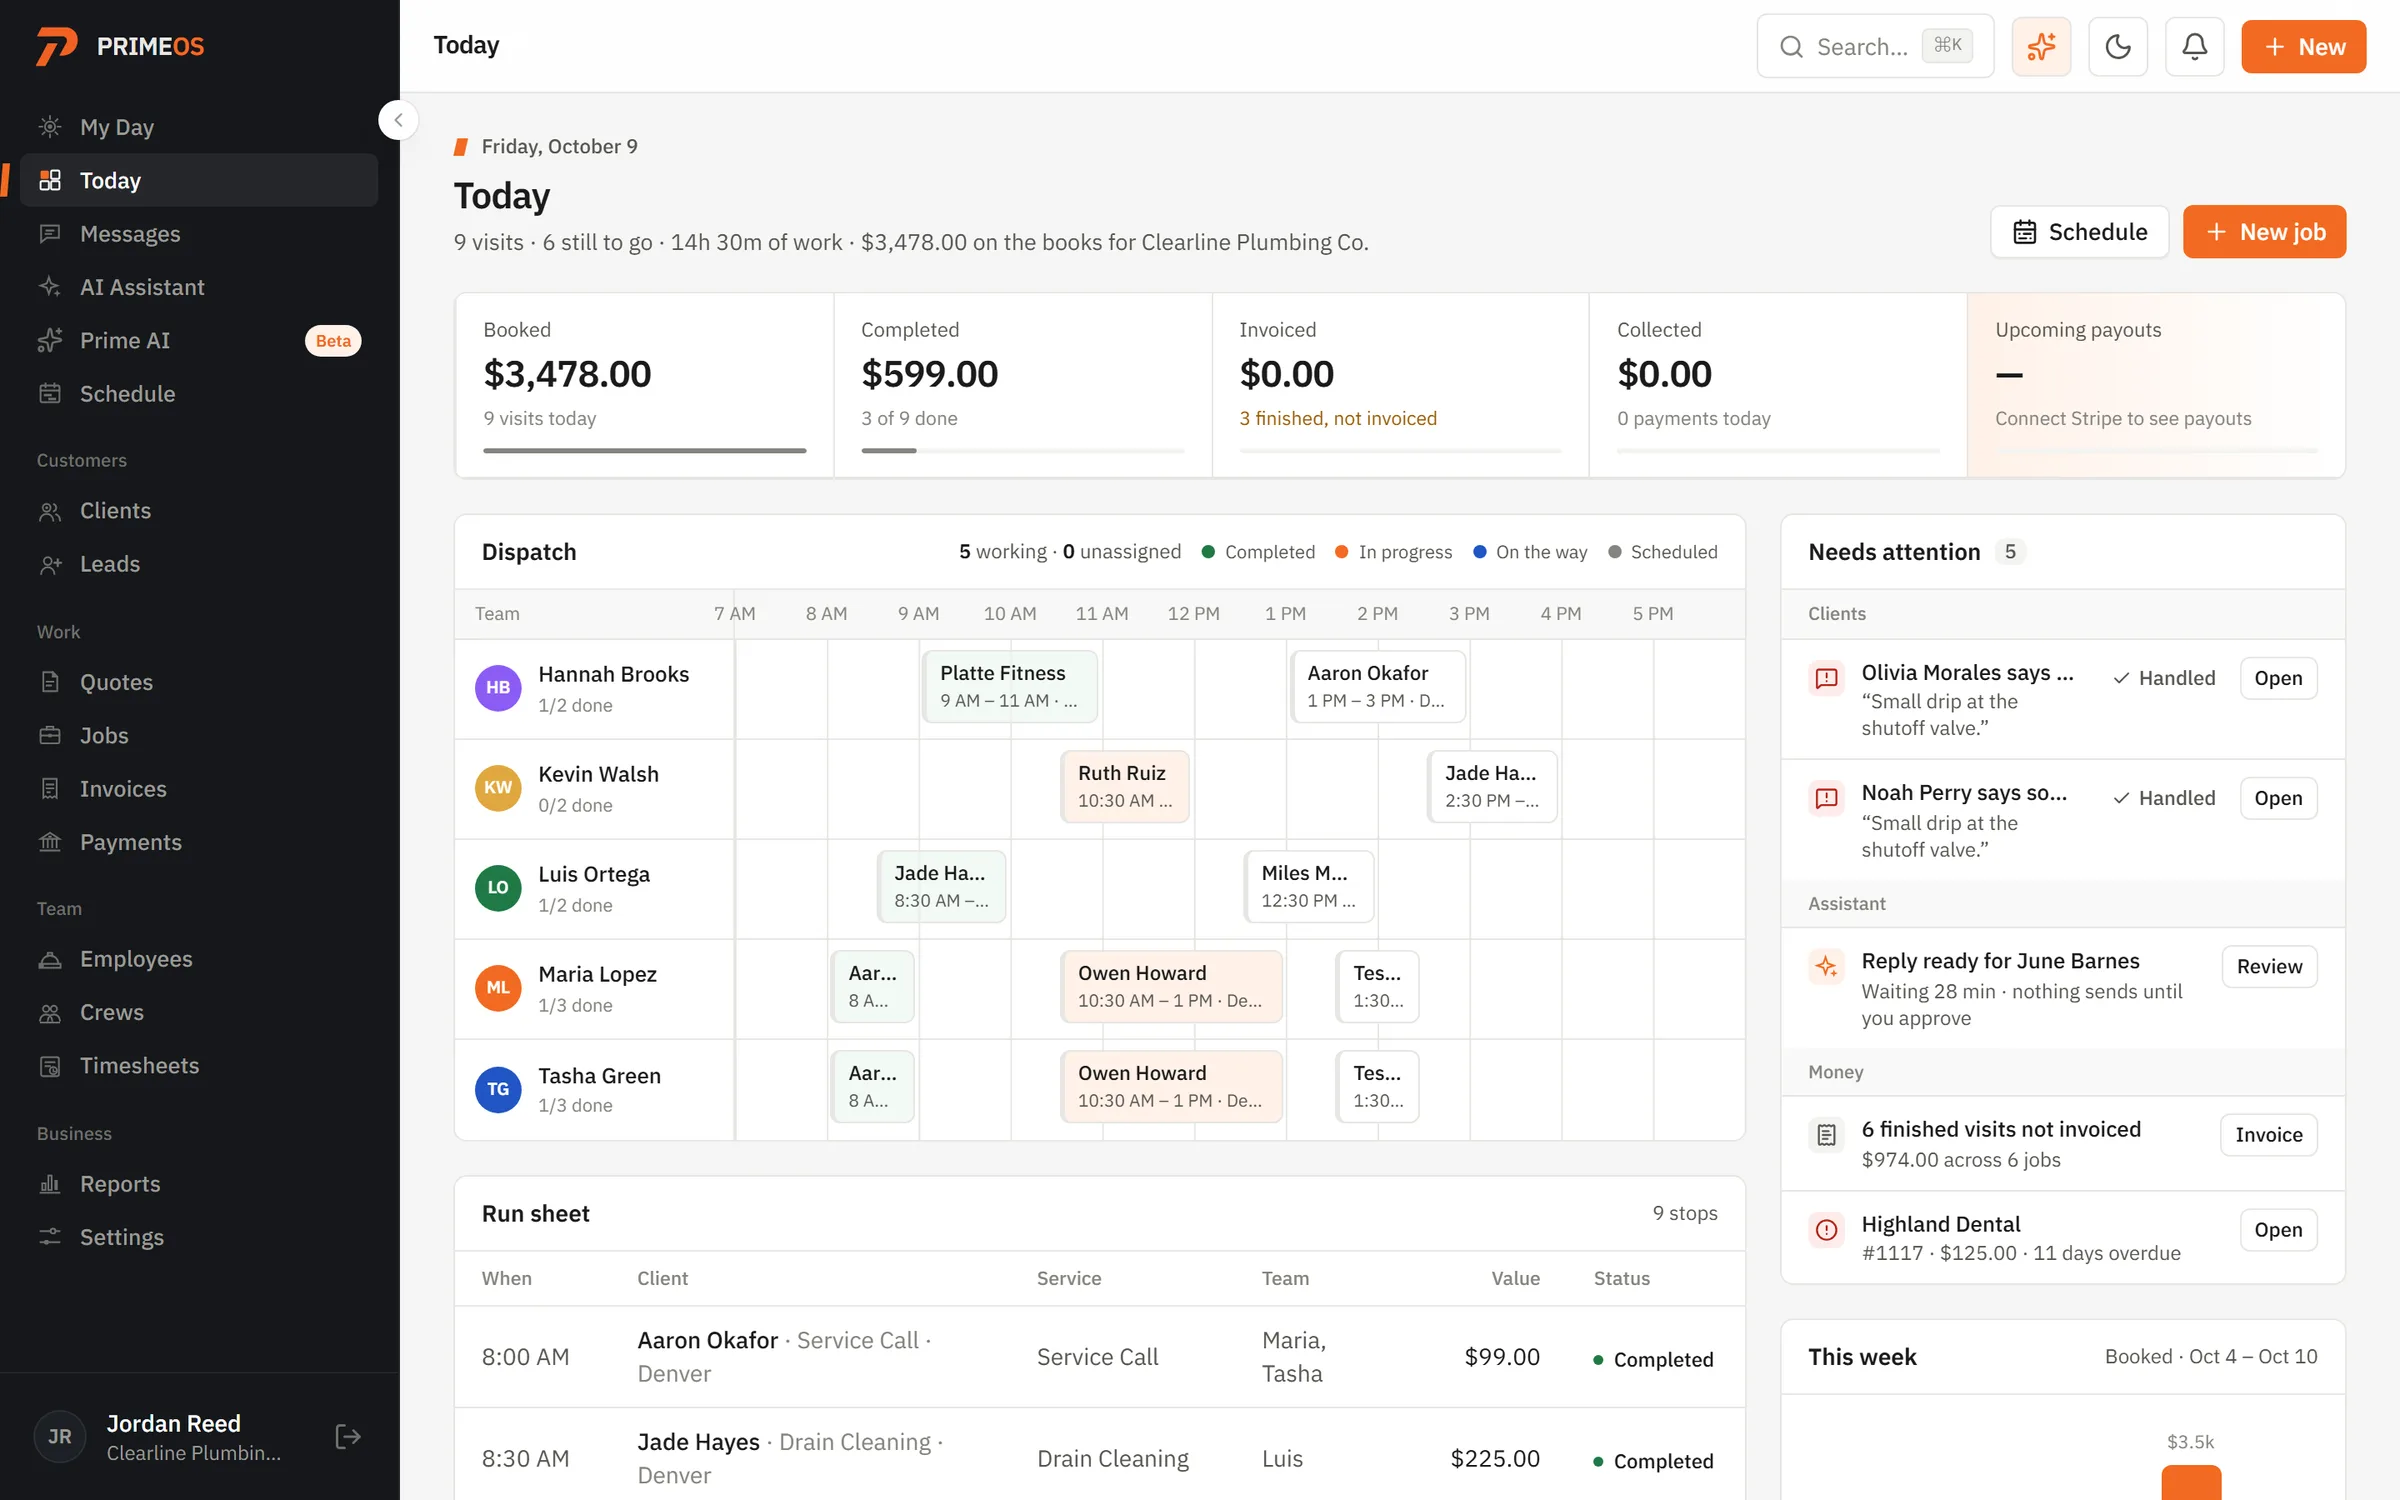Click the Timesheets icon in sidebar
This screenshot has width=2400, height=1500.
pyautogui.click(x=50, y=1066)
